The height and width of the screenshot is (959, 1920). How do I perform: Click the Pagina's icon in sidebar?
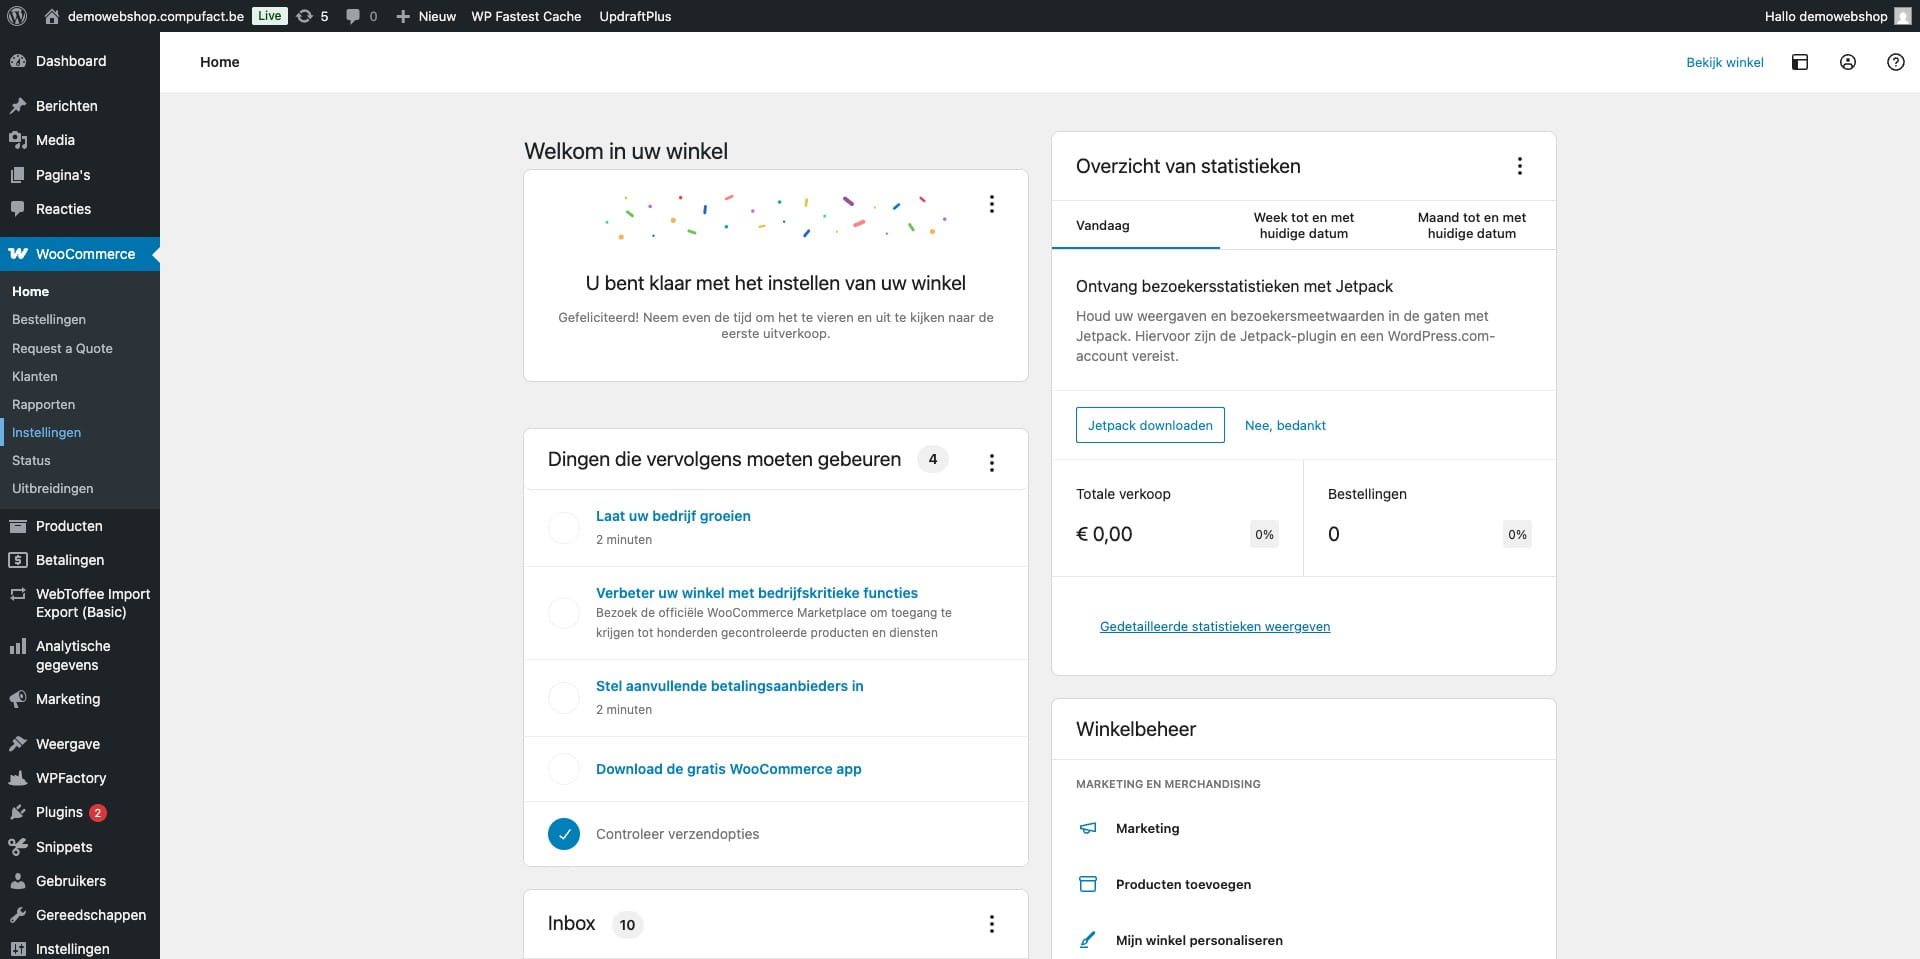pos(18,175)
